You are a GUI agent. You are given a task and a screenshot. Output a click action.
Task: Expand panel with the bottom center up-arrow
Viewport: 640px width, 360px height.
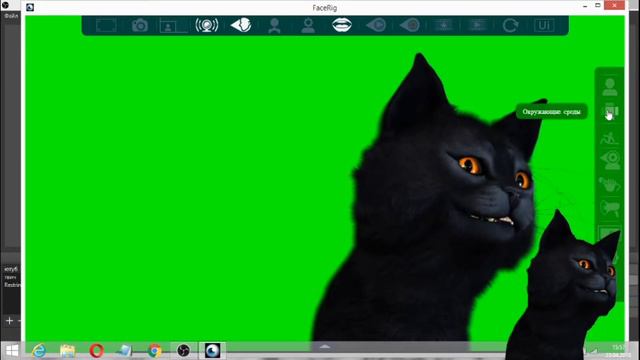pos(325,347)
